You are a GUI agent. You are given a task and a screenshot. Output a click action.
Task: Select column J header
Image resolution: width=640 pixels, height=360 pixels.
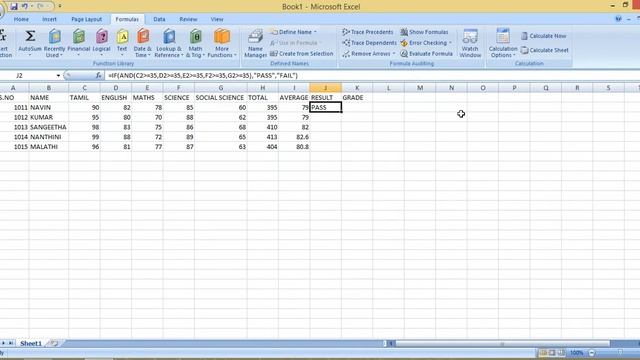click(x=325, y=88)
